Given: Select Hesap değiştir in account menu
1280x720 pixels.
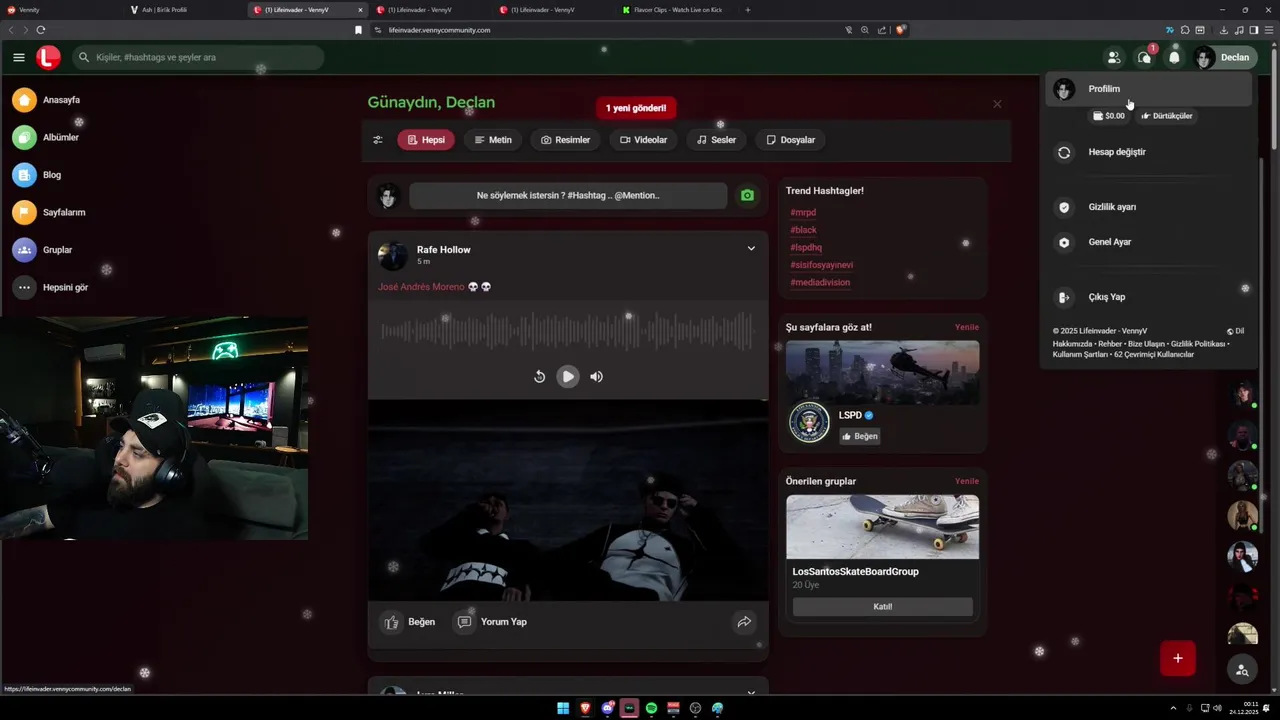Looking at the screenshot, I should click(x=1147, y=152).
